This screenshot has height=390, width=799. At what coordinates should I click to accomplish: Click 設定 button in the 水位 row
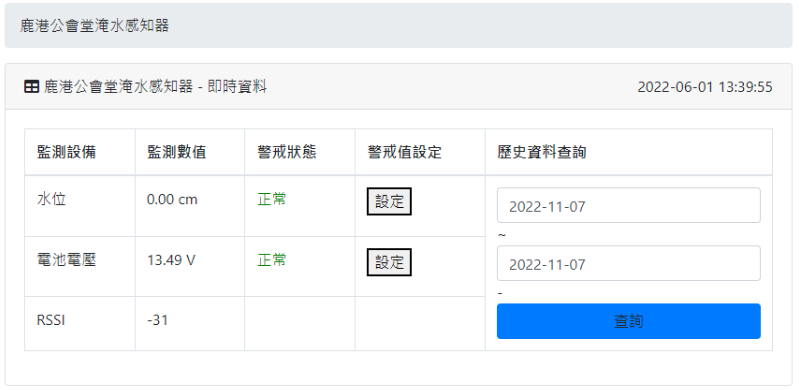point(389,201)
